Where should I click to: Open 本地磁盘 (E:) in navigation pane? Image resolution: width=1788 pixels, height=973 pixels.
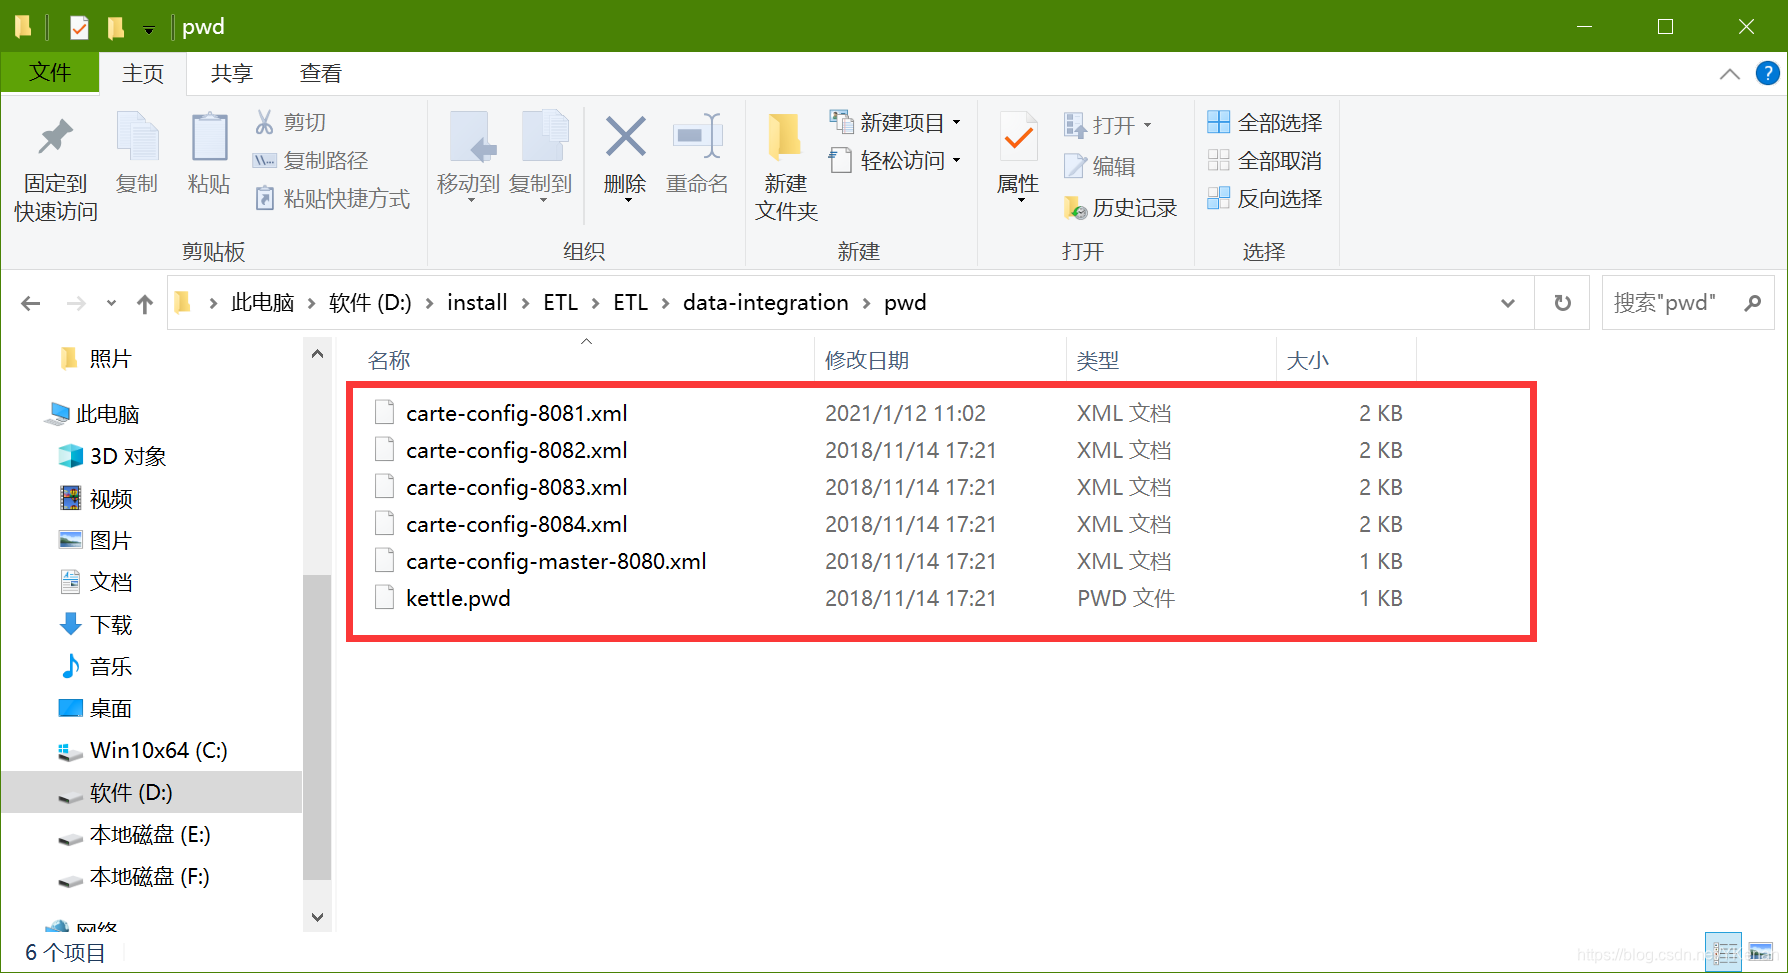click(150, 834)
